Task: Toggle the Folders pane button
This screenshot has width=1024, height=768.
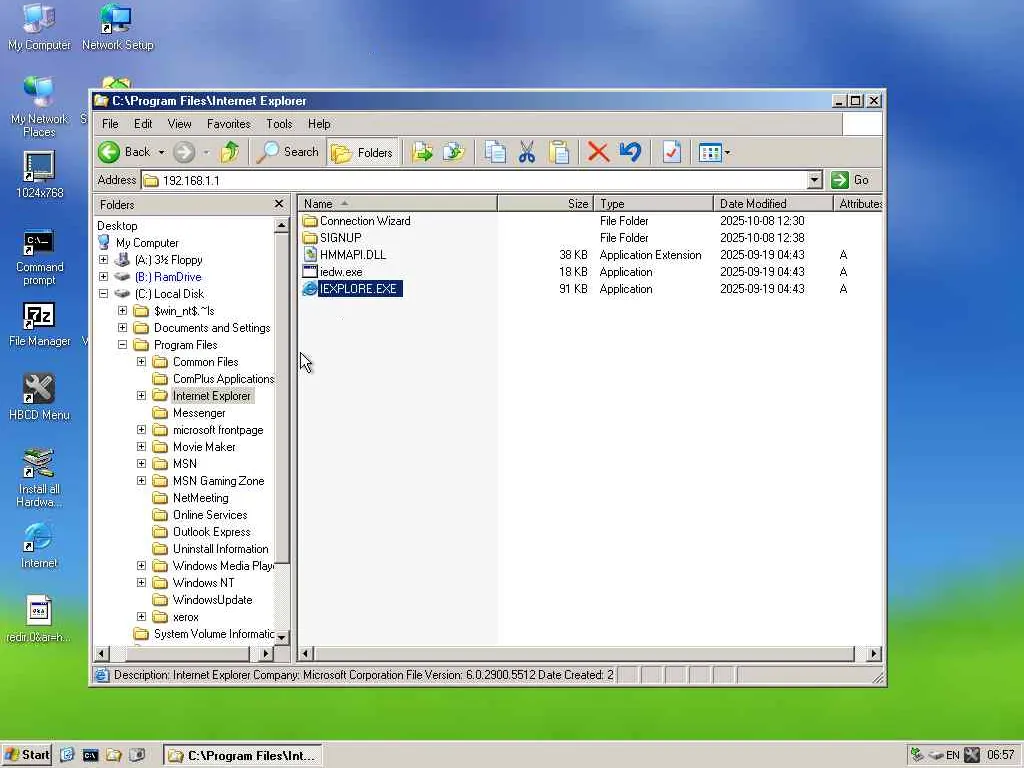Action: tap(362, 152)
